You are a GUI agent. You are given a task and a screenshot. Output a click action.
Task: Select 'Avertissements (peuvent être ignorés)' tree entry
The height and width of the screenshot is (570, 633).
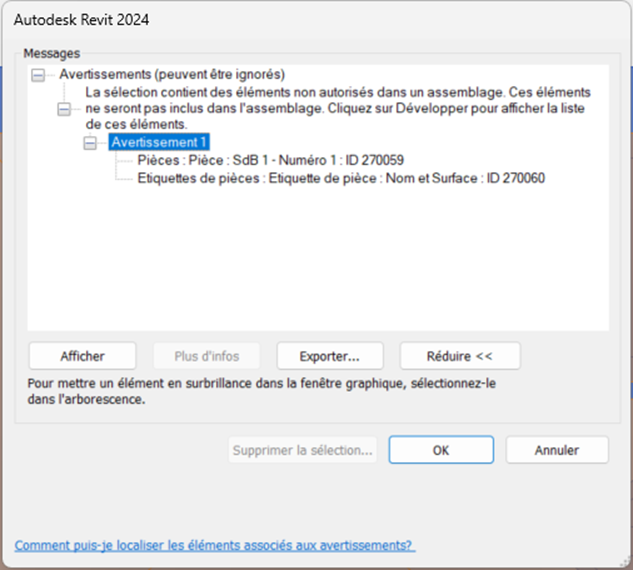[x=172, y=75]
